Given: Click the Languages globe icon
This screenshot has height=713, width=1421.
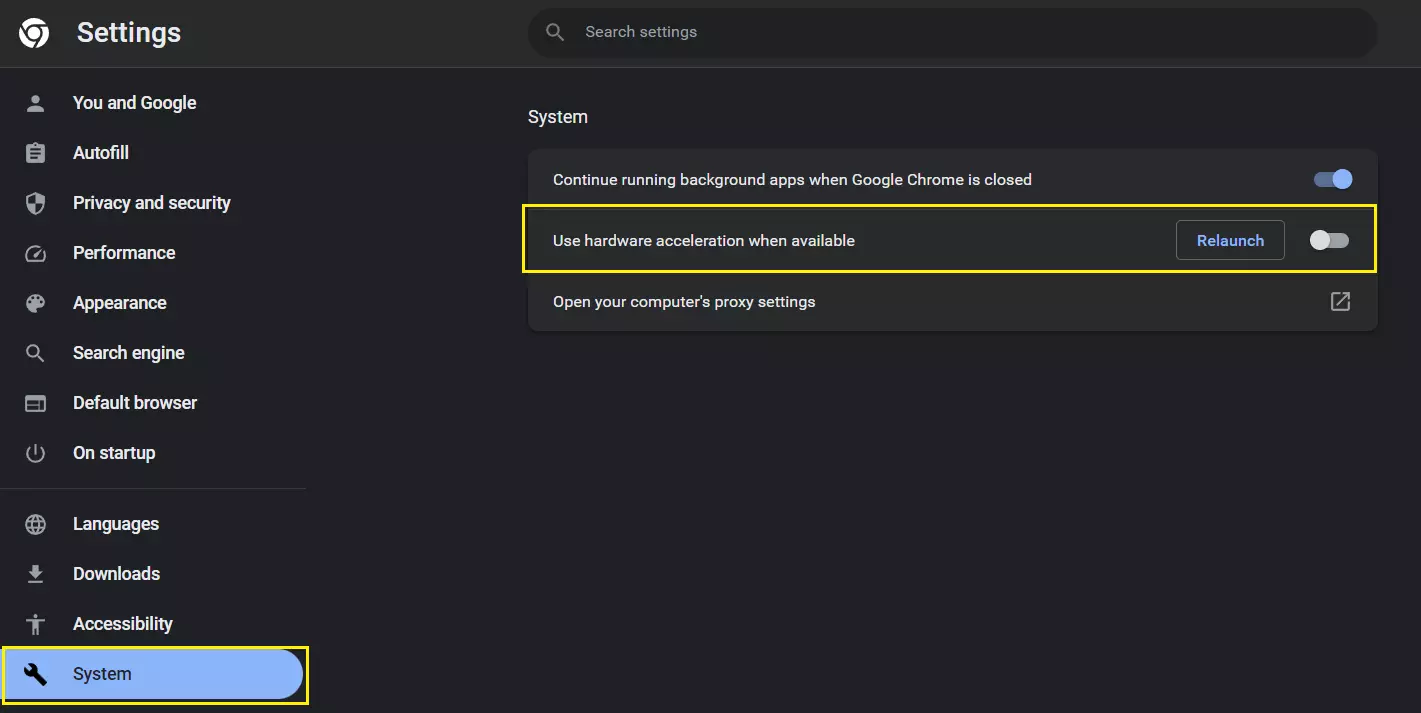Looking at the screenshot, I should coord(35,523).
